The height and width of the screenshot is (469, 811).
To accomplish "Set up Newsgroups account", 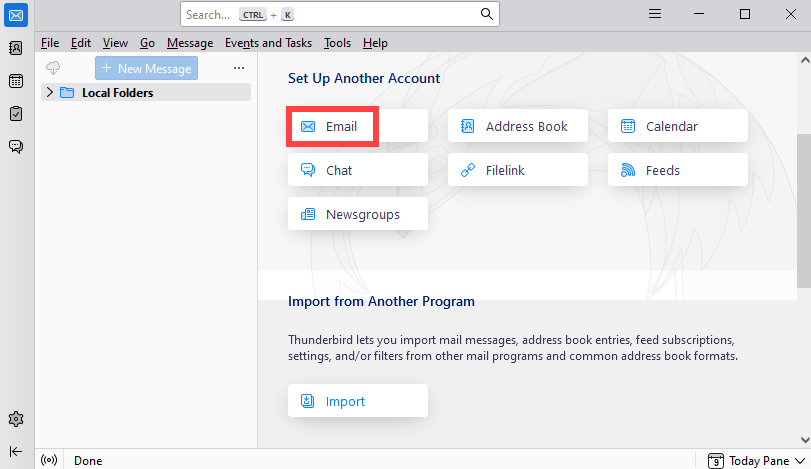I will click(x=358, y=214).
